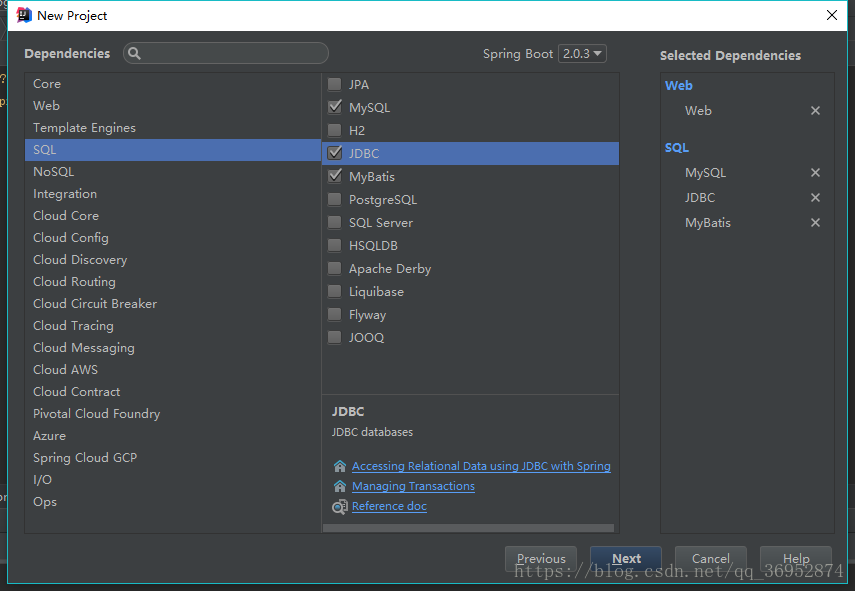
Task: Select the SQL category
Action: pyautogui.click(x=173, y=150)
